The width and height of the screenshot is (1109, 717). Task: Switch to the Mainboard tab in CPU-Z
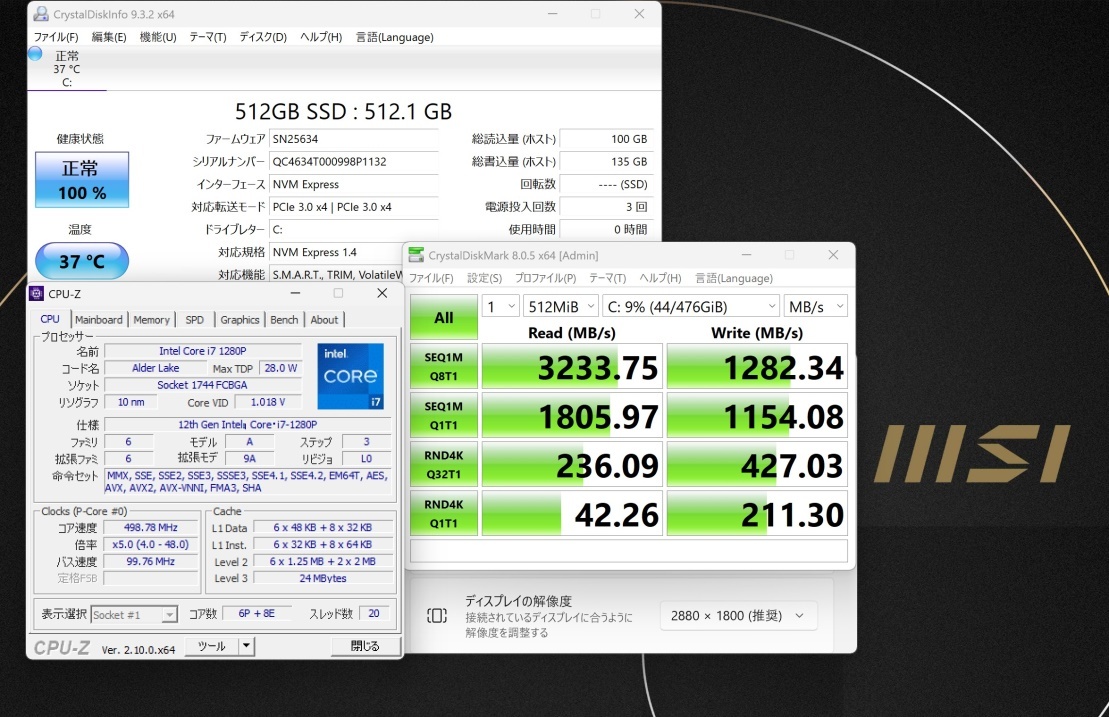coord(100,320)
